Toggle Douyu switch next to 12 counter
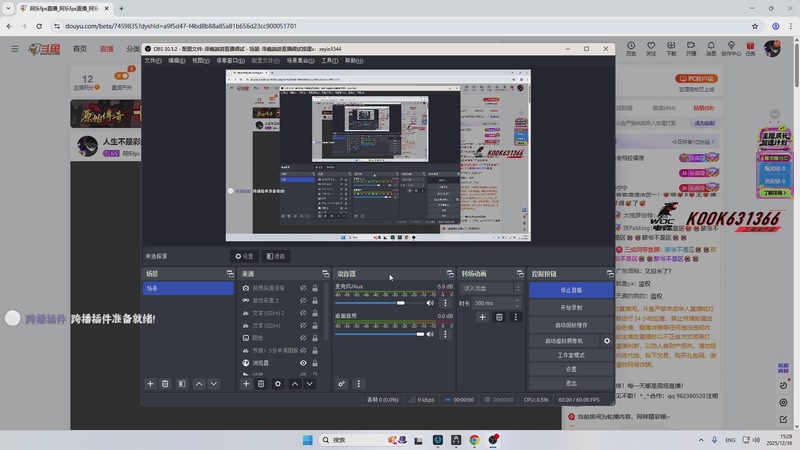The image size is (800, 450). pos(121,76)
